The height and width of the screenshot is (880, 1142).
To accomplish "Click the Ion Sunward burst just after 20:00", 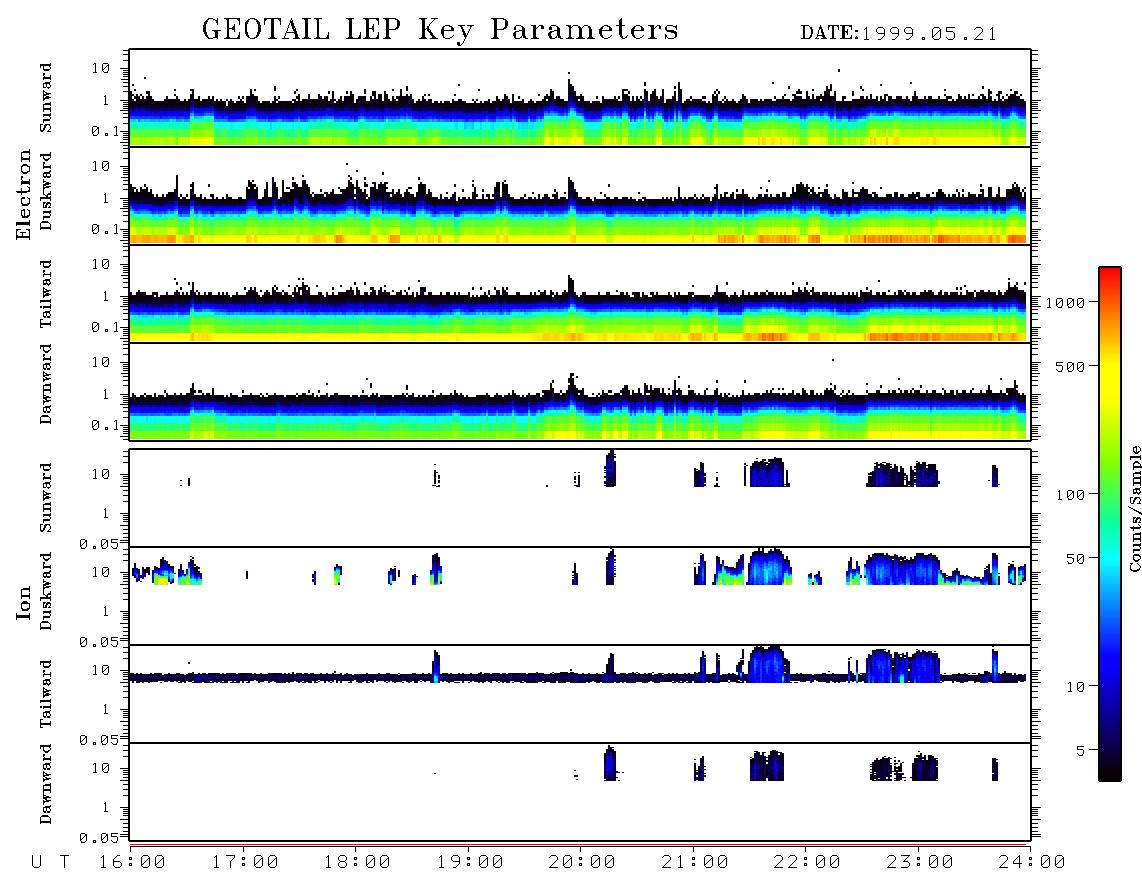I will 610,468.
